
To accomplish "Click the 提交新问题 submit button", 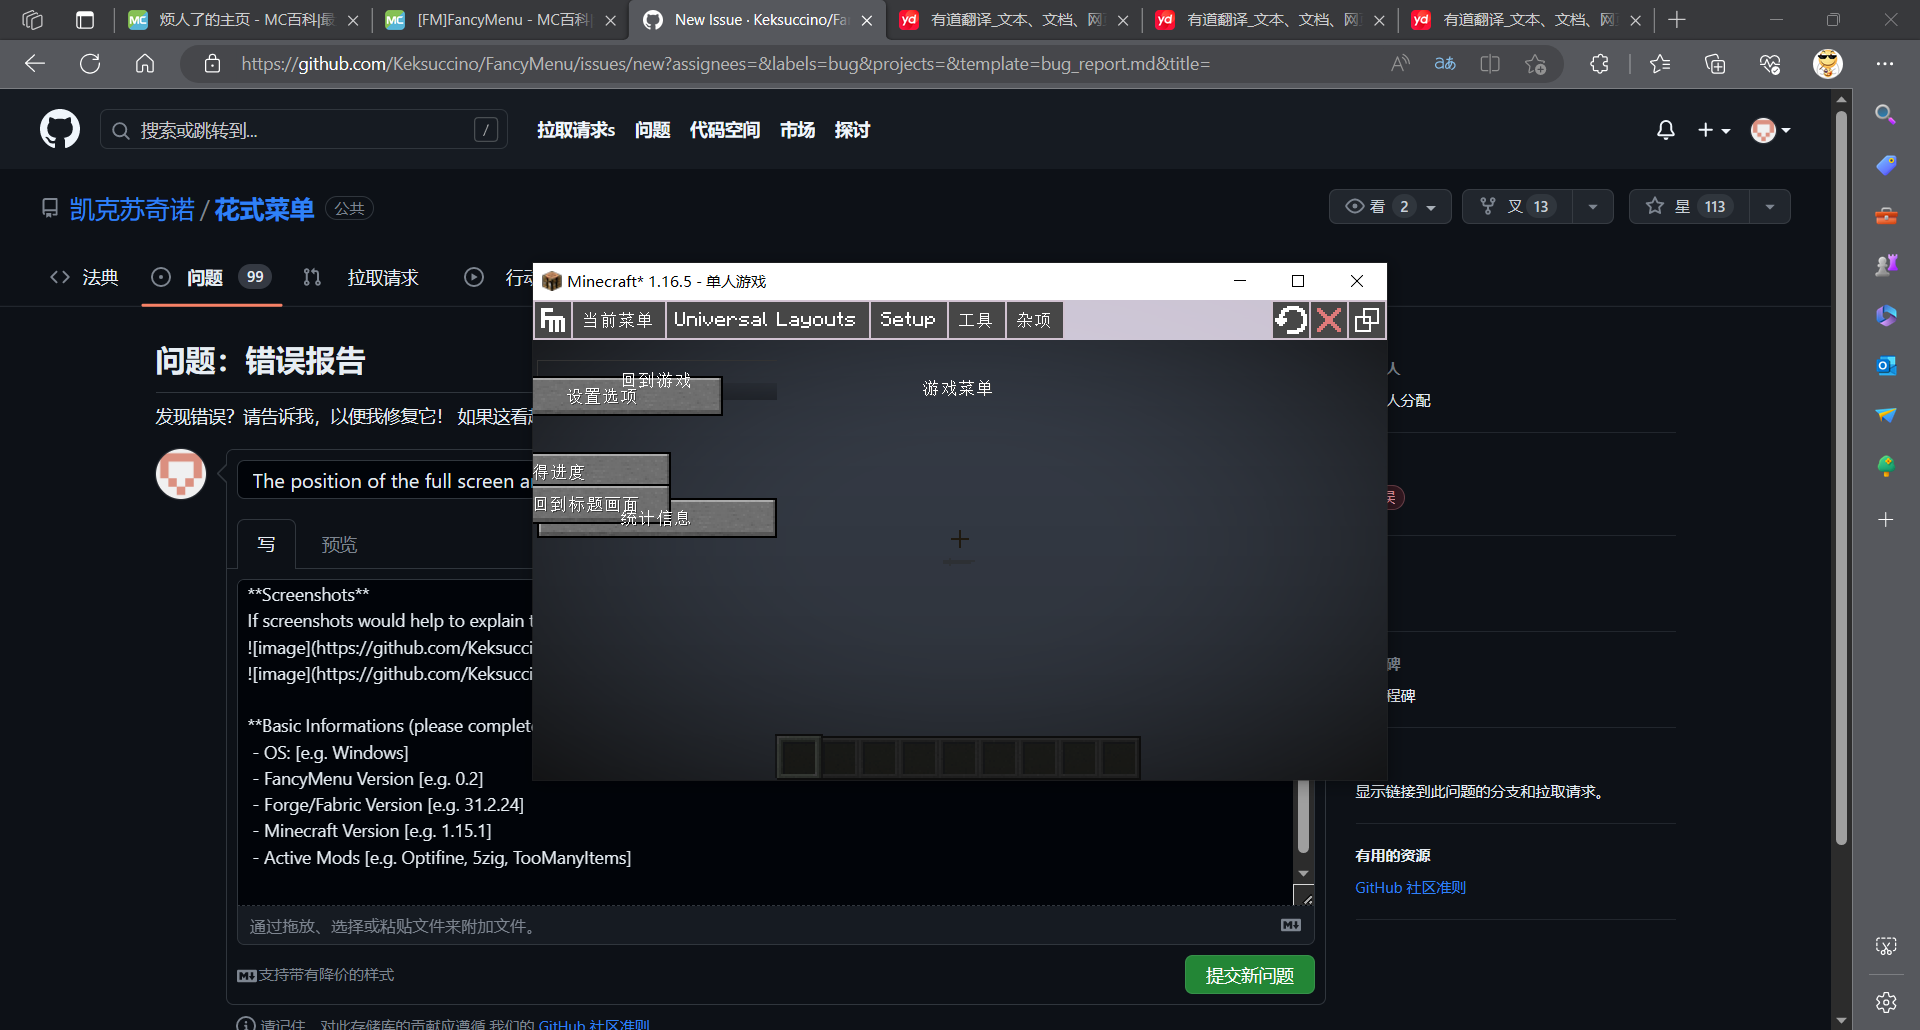I will 1249,974.
